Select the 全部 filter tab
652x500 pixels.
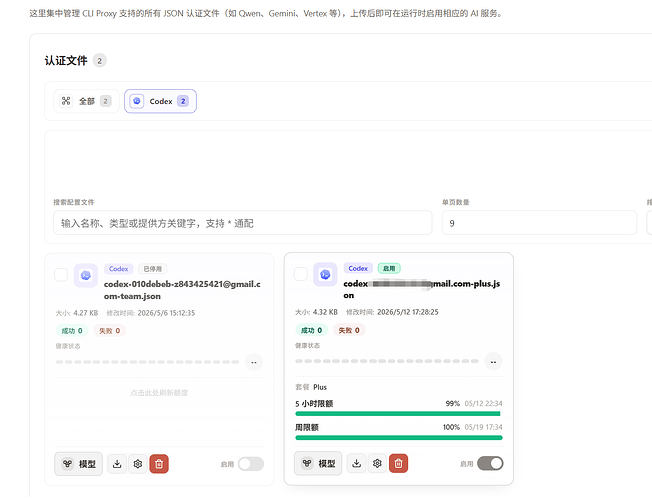[x=86, y=101]
